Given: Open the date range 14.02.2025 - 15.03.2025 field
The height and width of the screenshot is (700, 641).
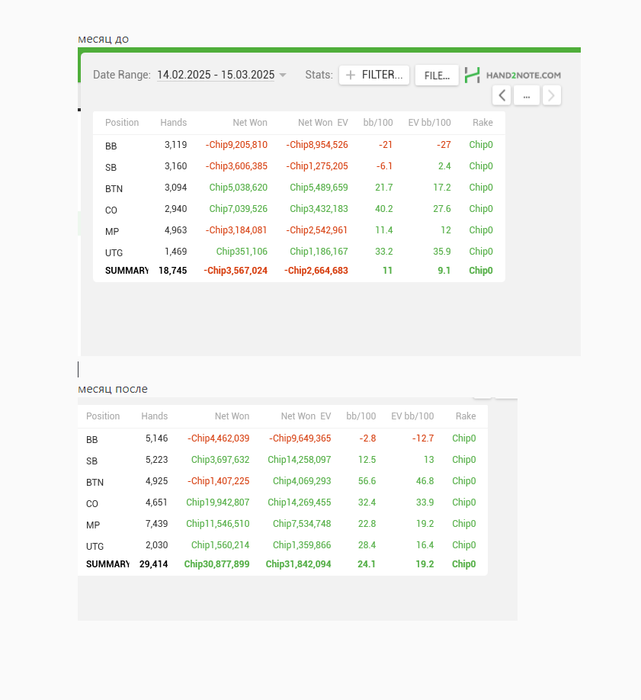Looking at the screenshot, I should click(215, 75).
